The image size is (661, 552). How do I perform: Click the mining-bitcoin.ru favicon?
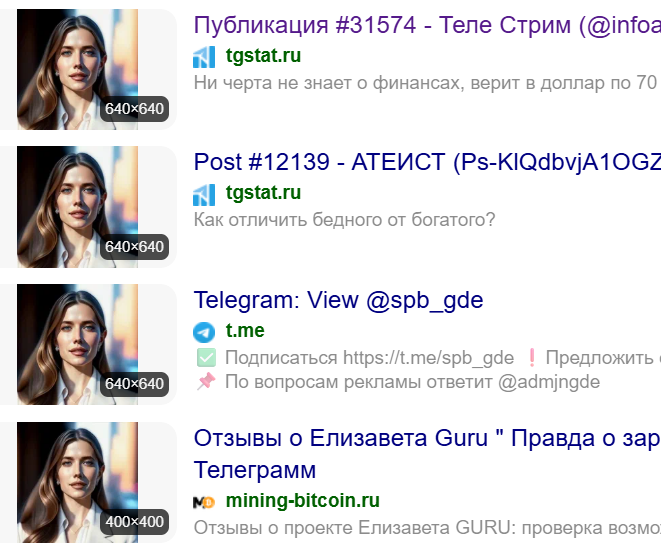(204, 502)
